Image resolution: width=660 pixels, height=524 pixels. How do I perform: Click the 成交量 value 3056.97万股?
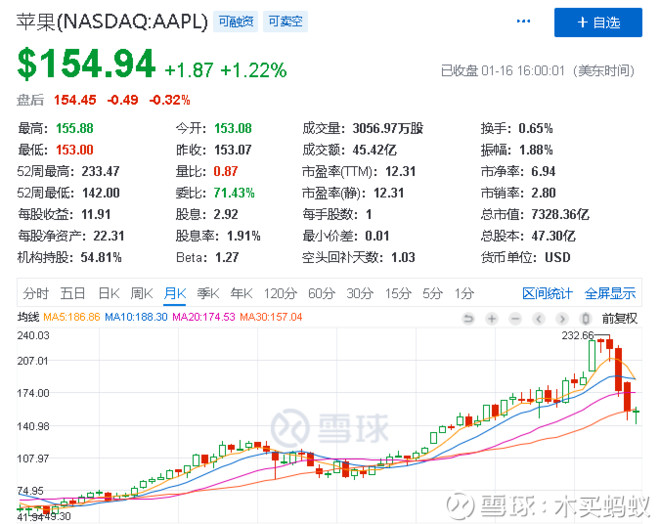click(388, 128)
